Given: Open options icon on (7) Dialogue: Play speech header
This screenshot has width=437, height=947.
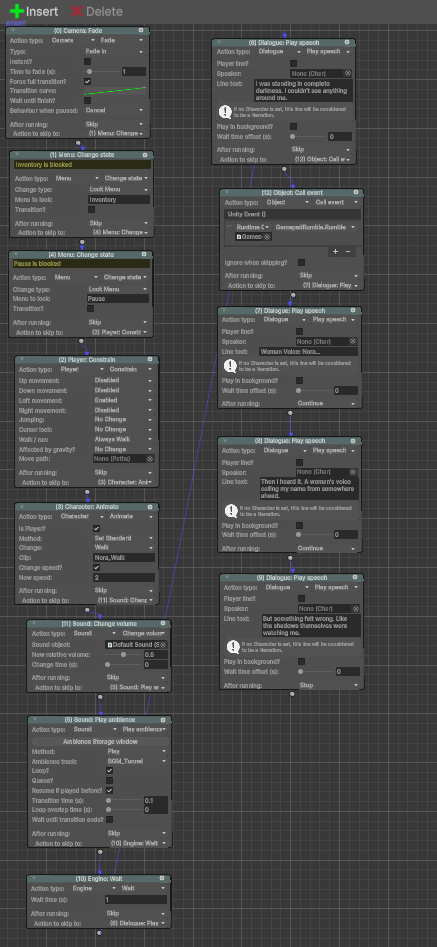Looking at the screenshot, I should tap(352, 310).
